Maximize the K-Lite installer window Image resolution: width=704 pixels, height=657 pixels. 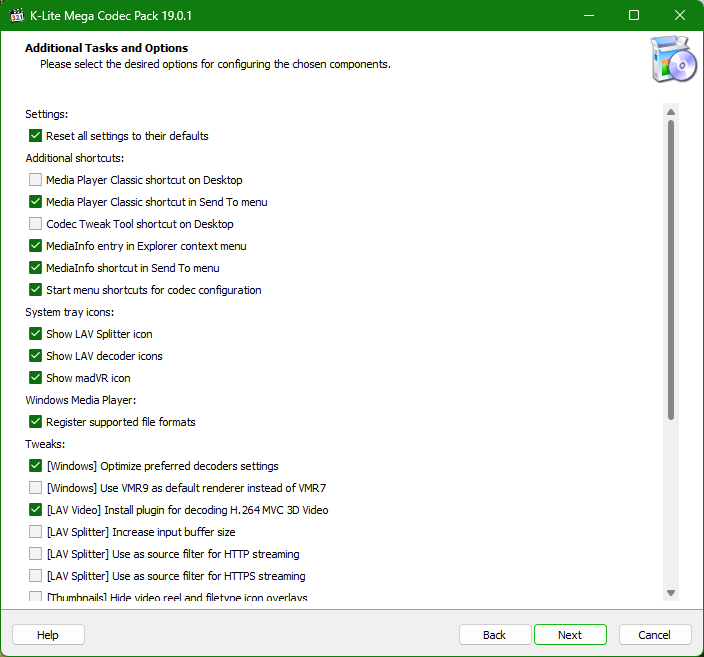(x=634, y=15)
